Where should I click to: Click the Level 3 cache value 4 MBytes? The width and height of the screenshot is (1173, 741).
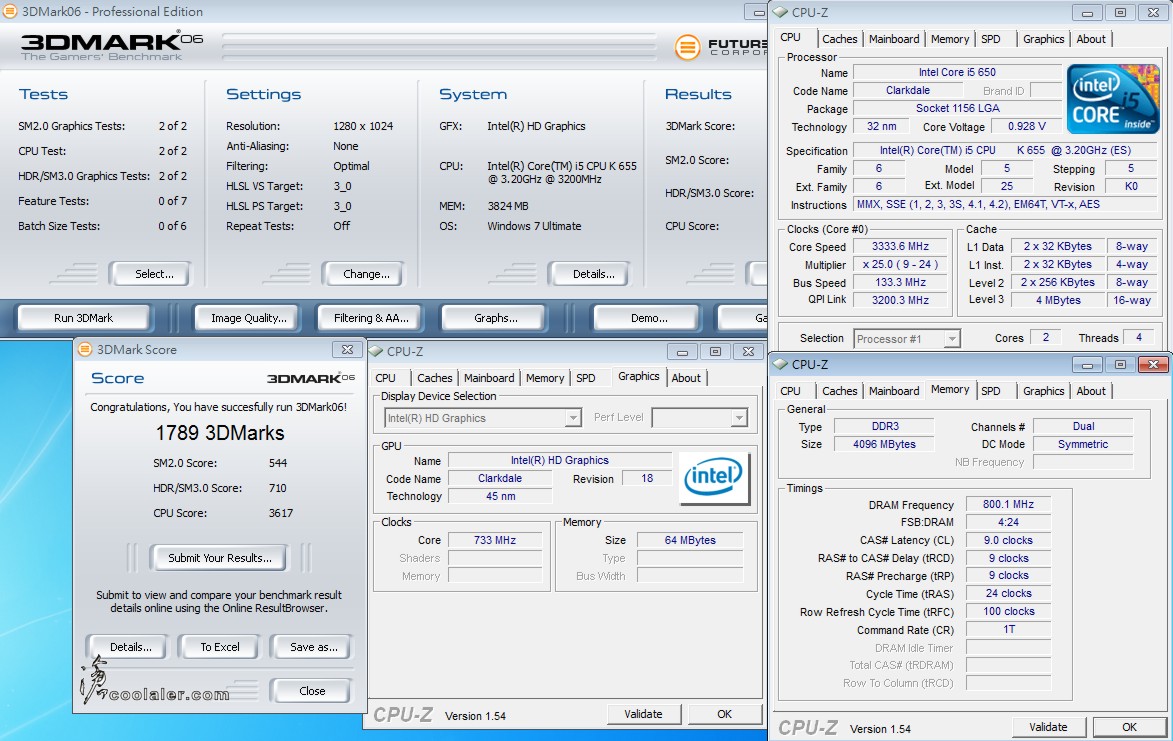coord(1058,300)
